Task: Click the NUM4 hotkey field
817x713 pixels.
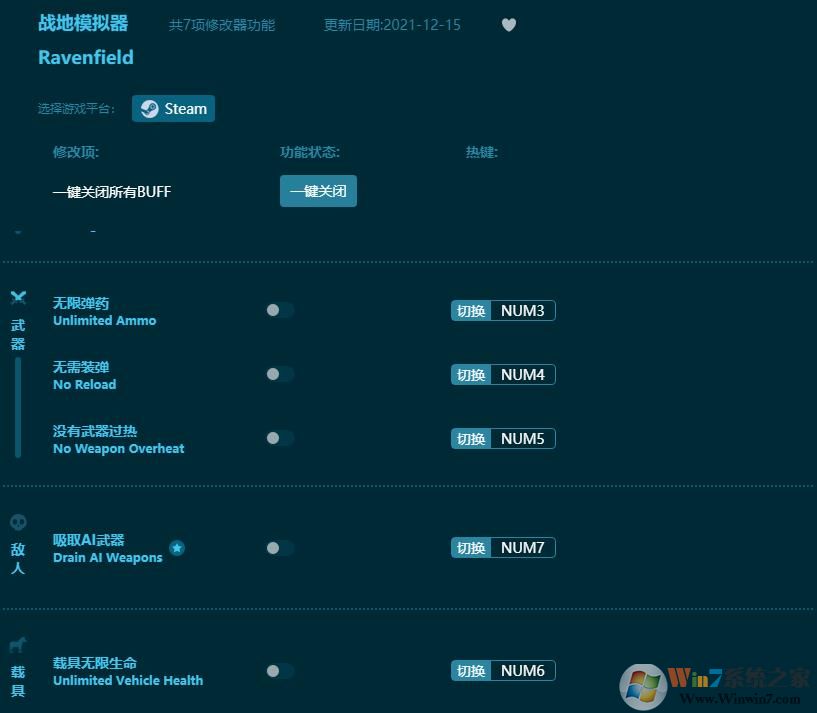Action: [523, 374]
